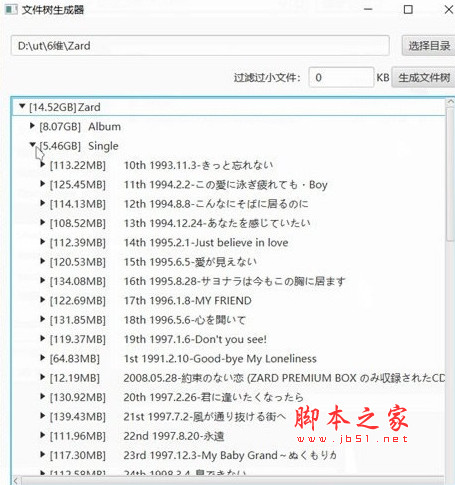Expand the 23rd My Baby Grand arrow
The width and height of the screenshot is (455, 485).
[42, 454]
